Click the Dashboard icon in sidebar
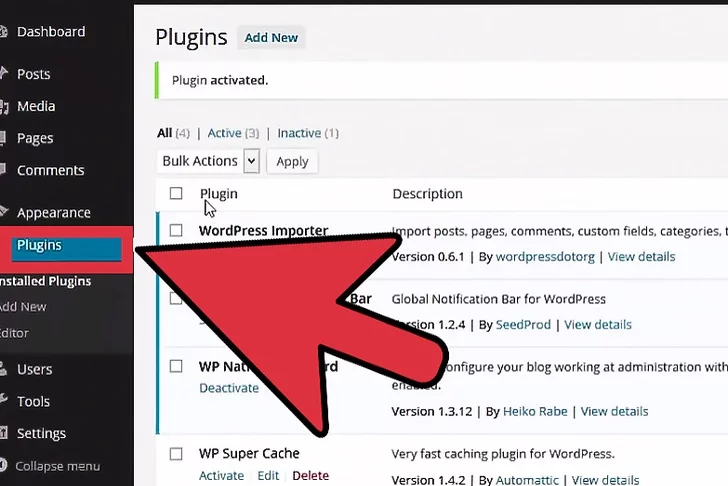The height and width of the screenshot is (486, 728). tap(3, 32)
